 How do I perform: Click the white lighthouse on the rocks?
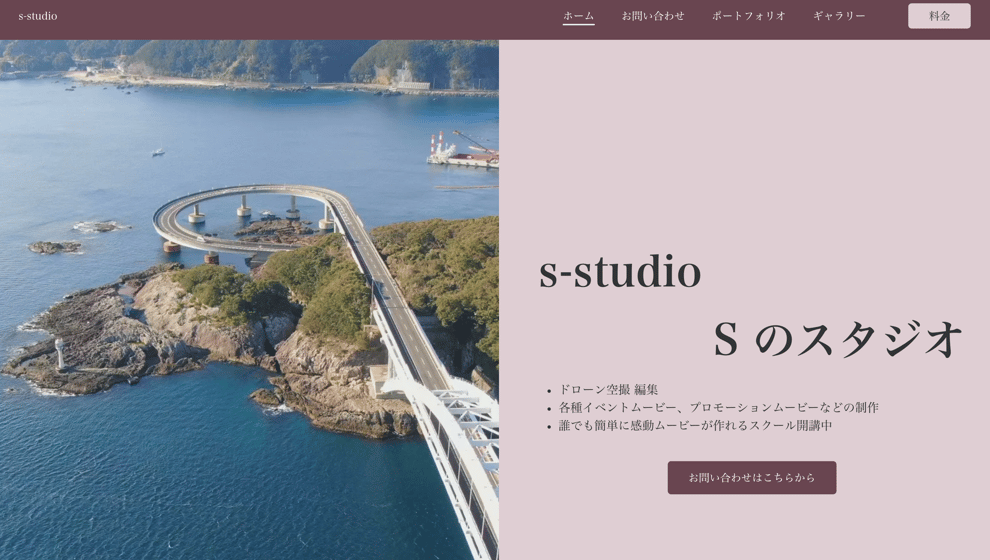coord(60,354)
